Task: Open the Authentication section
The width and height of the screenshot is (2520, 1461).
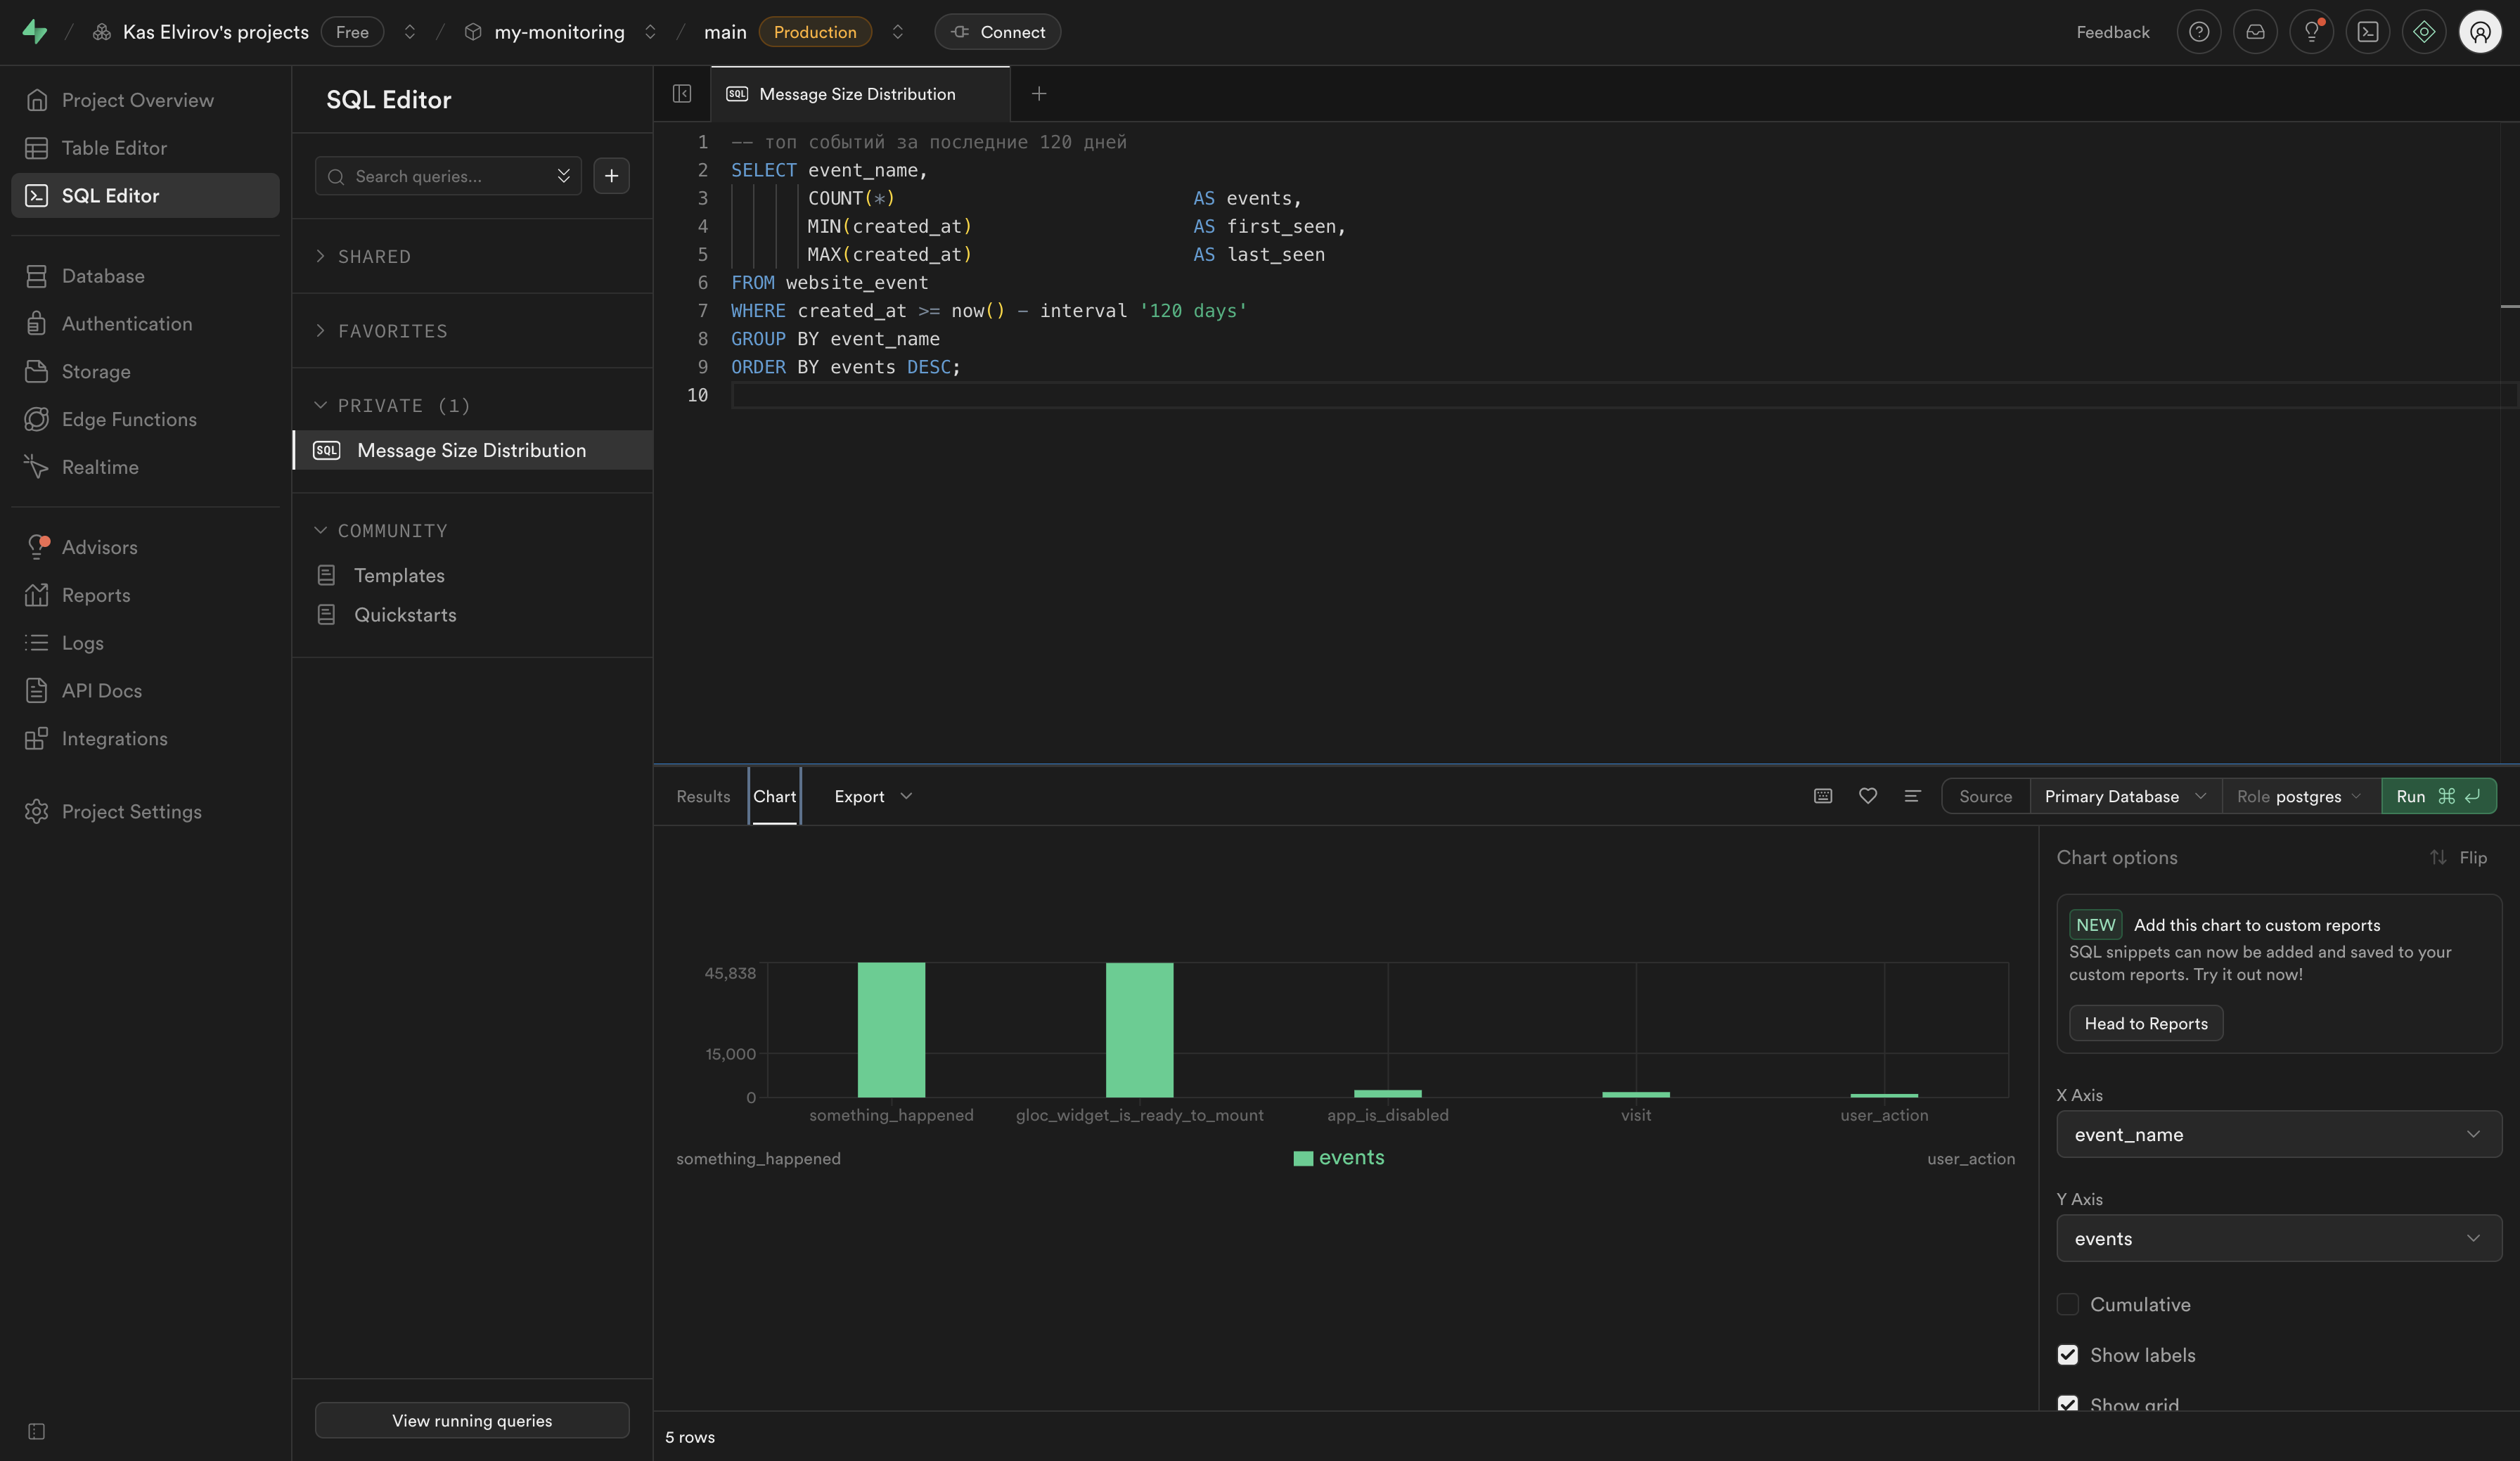Action: coord(126,323)
